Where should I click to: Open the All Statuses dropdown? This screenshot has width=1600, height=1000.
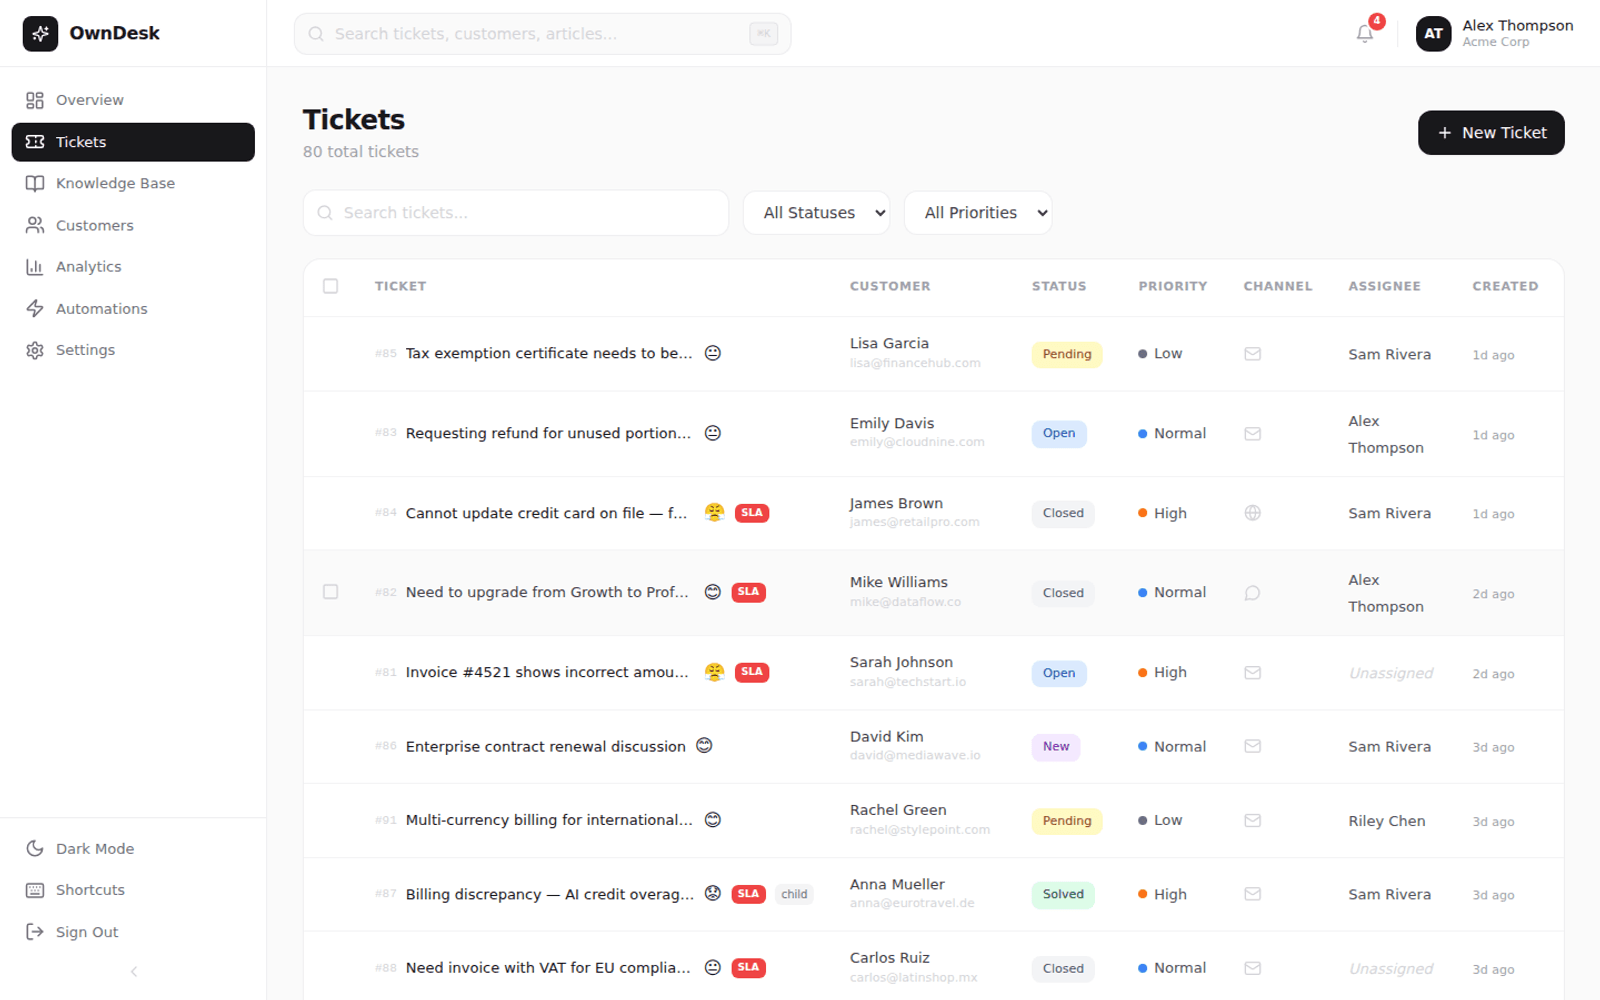point(816,213)
